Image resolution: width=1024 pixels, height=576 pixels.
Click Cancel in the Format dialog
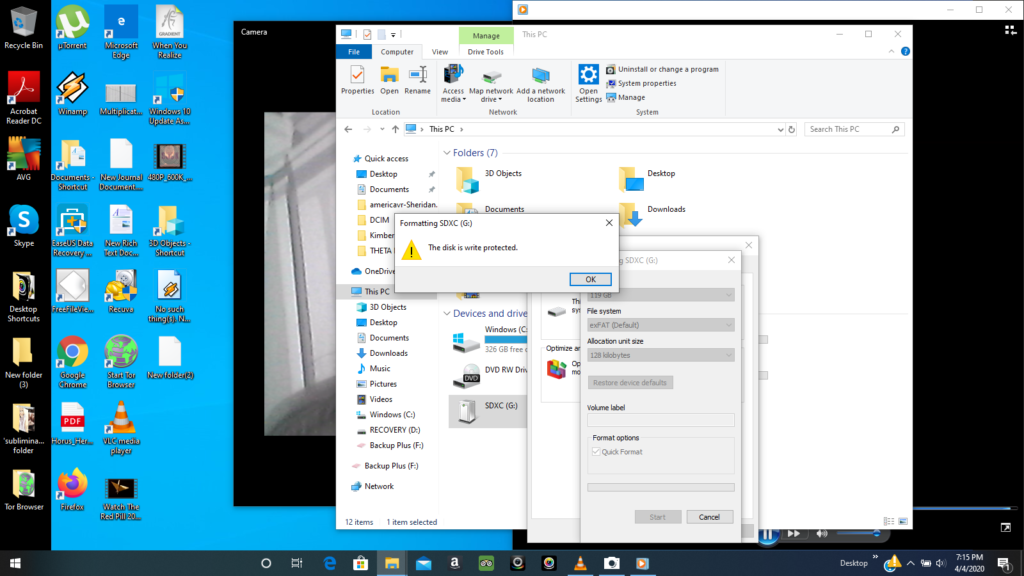pos(709,517)
